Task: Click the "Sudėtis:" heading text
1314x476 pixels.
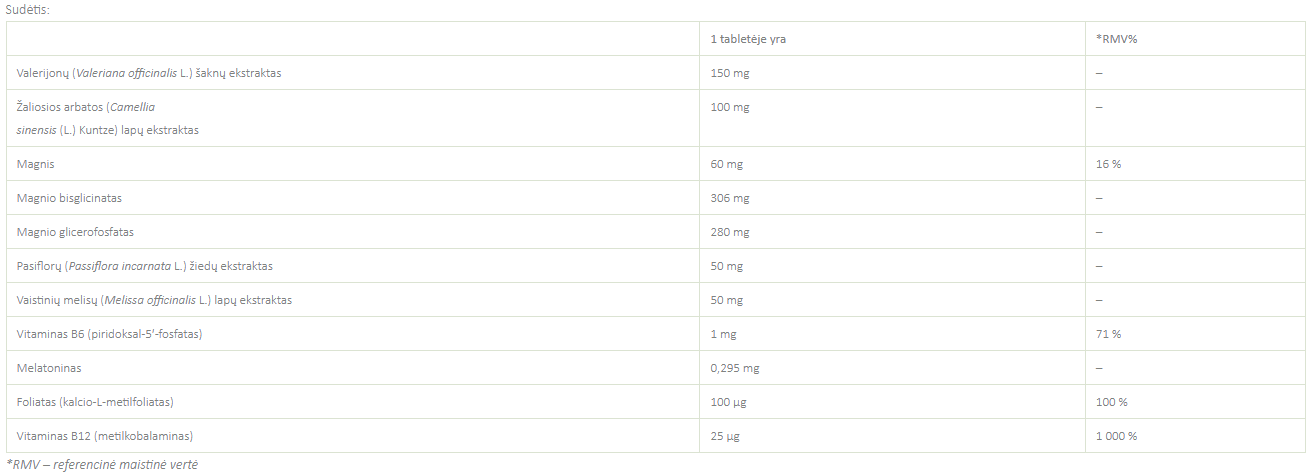Action: coord(27,9)
